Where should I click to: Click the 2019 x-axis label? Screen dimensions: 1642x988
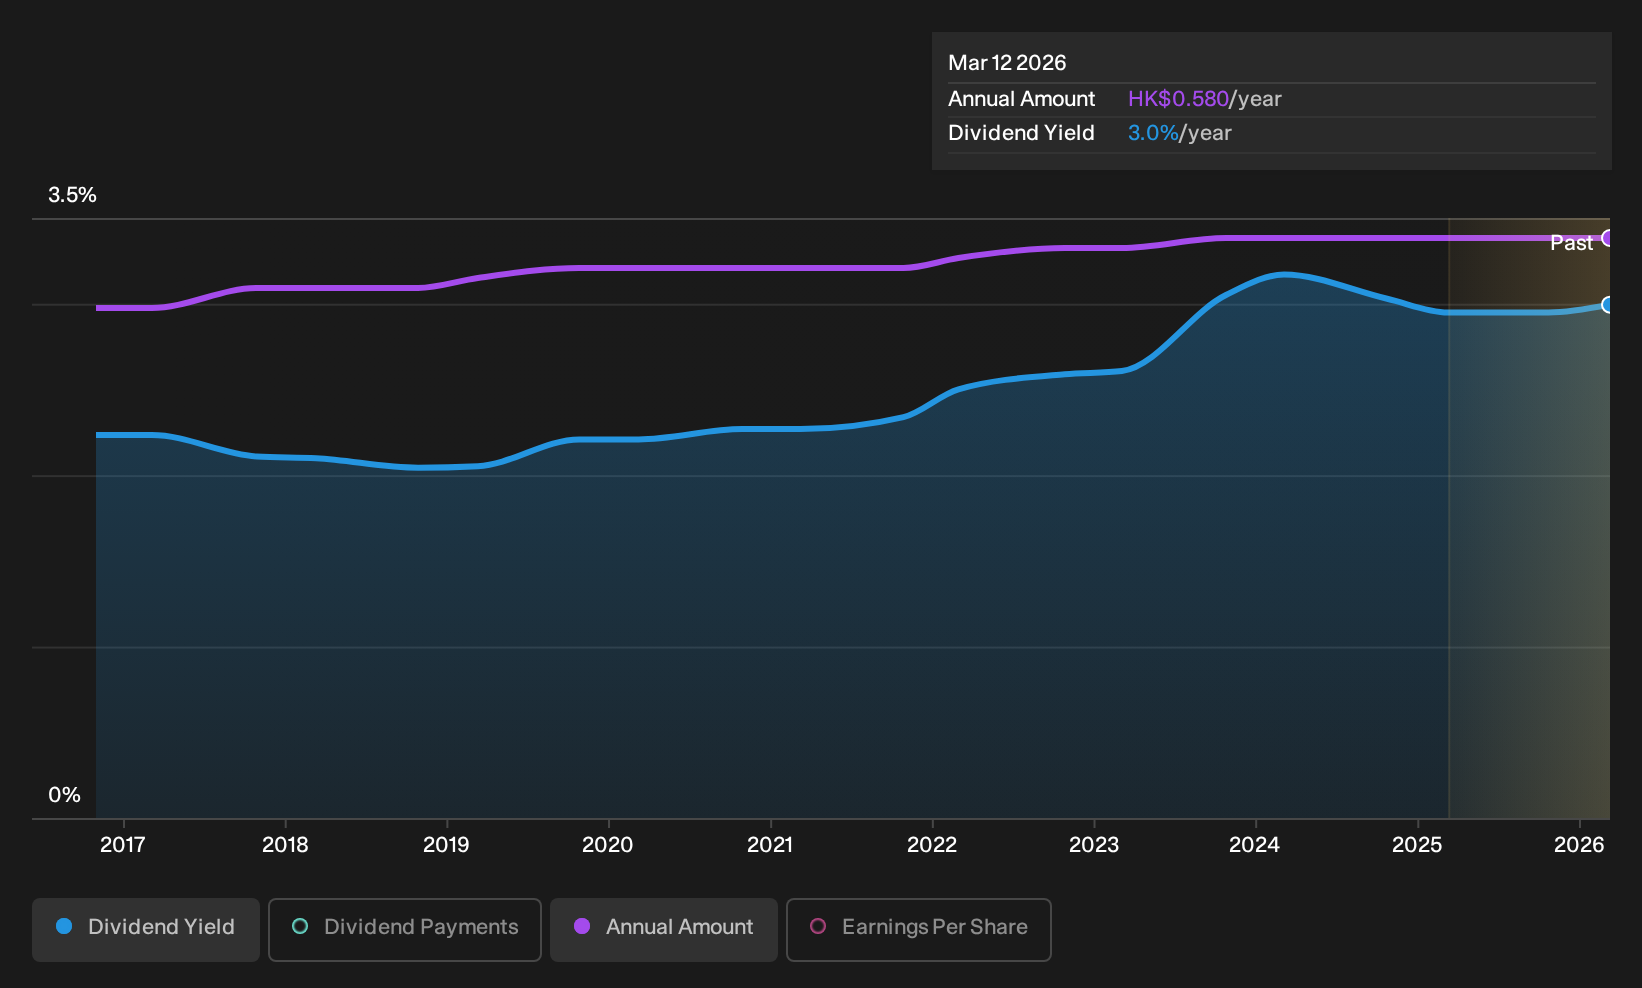446,845
